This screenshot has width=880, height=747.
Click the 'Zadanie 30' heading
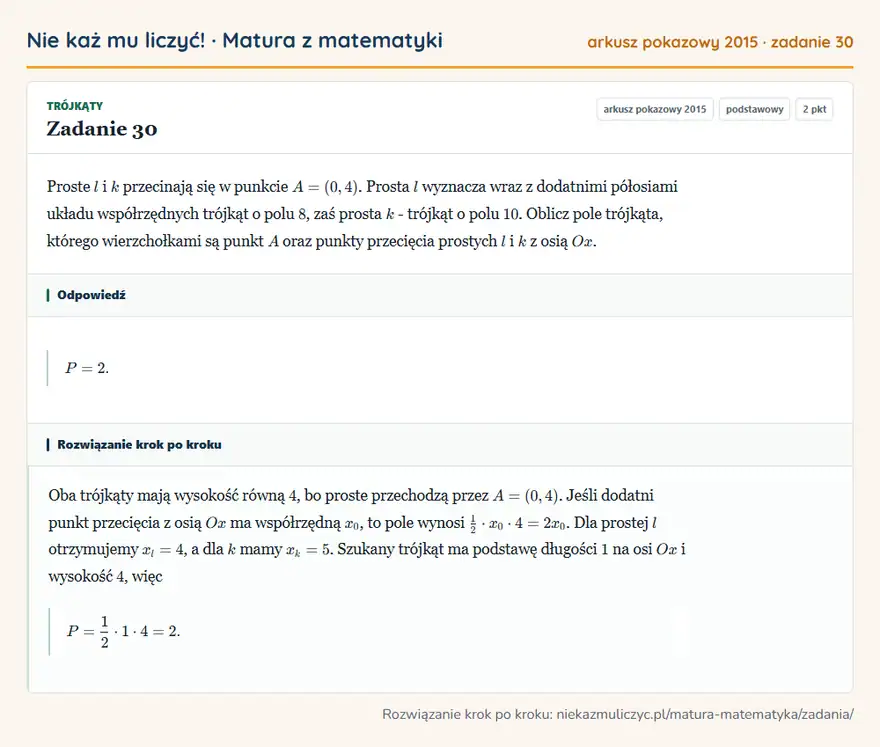point(102,129)
